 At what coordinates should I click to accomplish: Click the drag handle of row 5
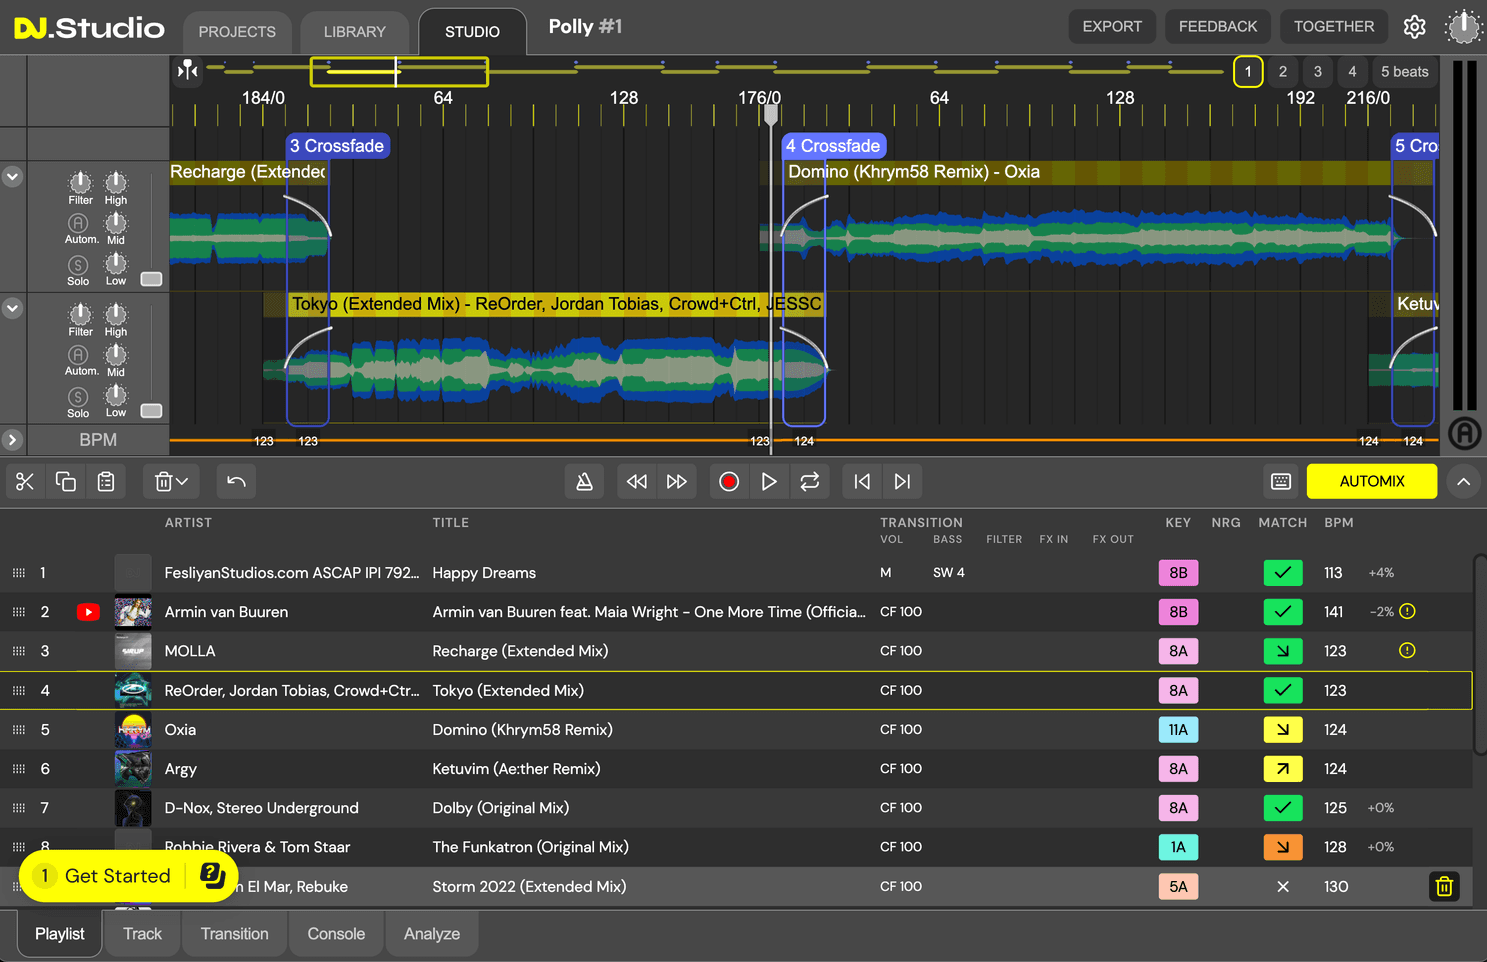[19, 730]
